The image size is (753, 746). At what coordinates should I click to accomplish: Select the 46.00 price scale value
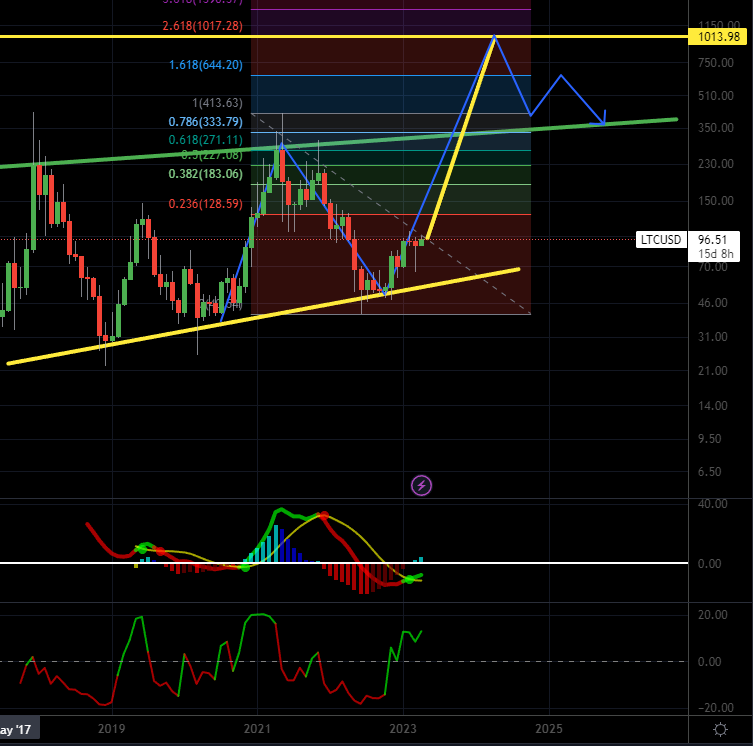(x=713, y=303)
